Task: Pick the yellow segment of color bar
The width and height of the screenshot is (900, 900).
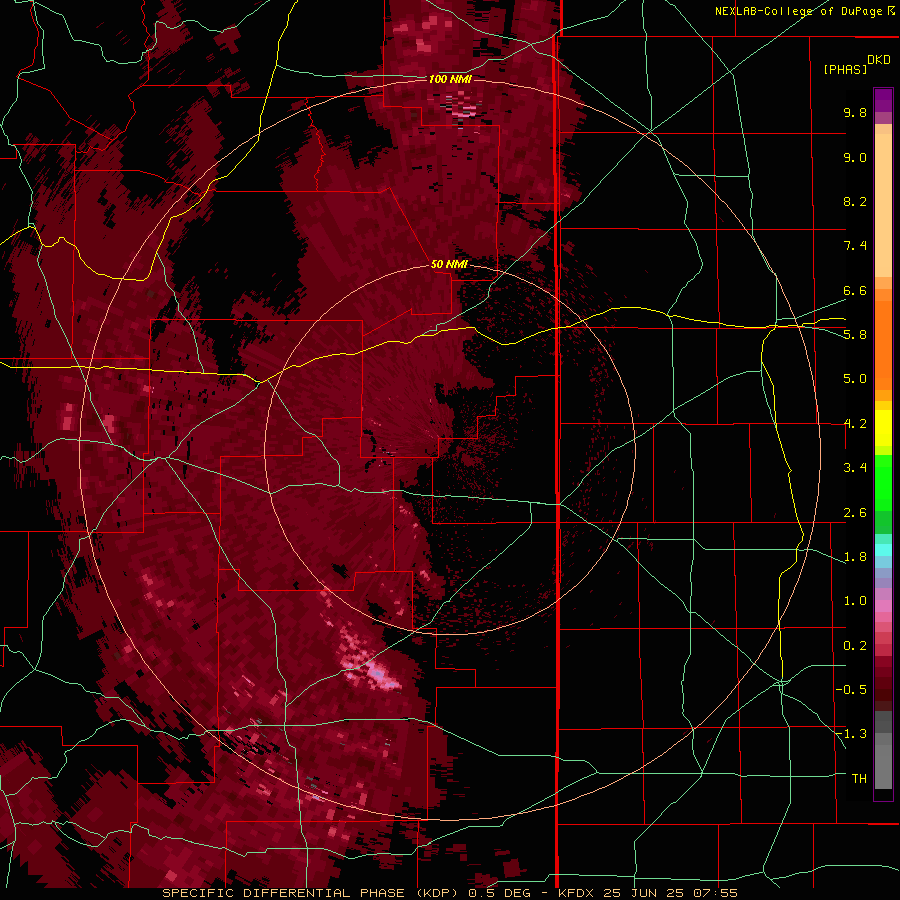Action: [883, 428]
